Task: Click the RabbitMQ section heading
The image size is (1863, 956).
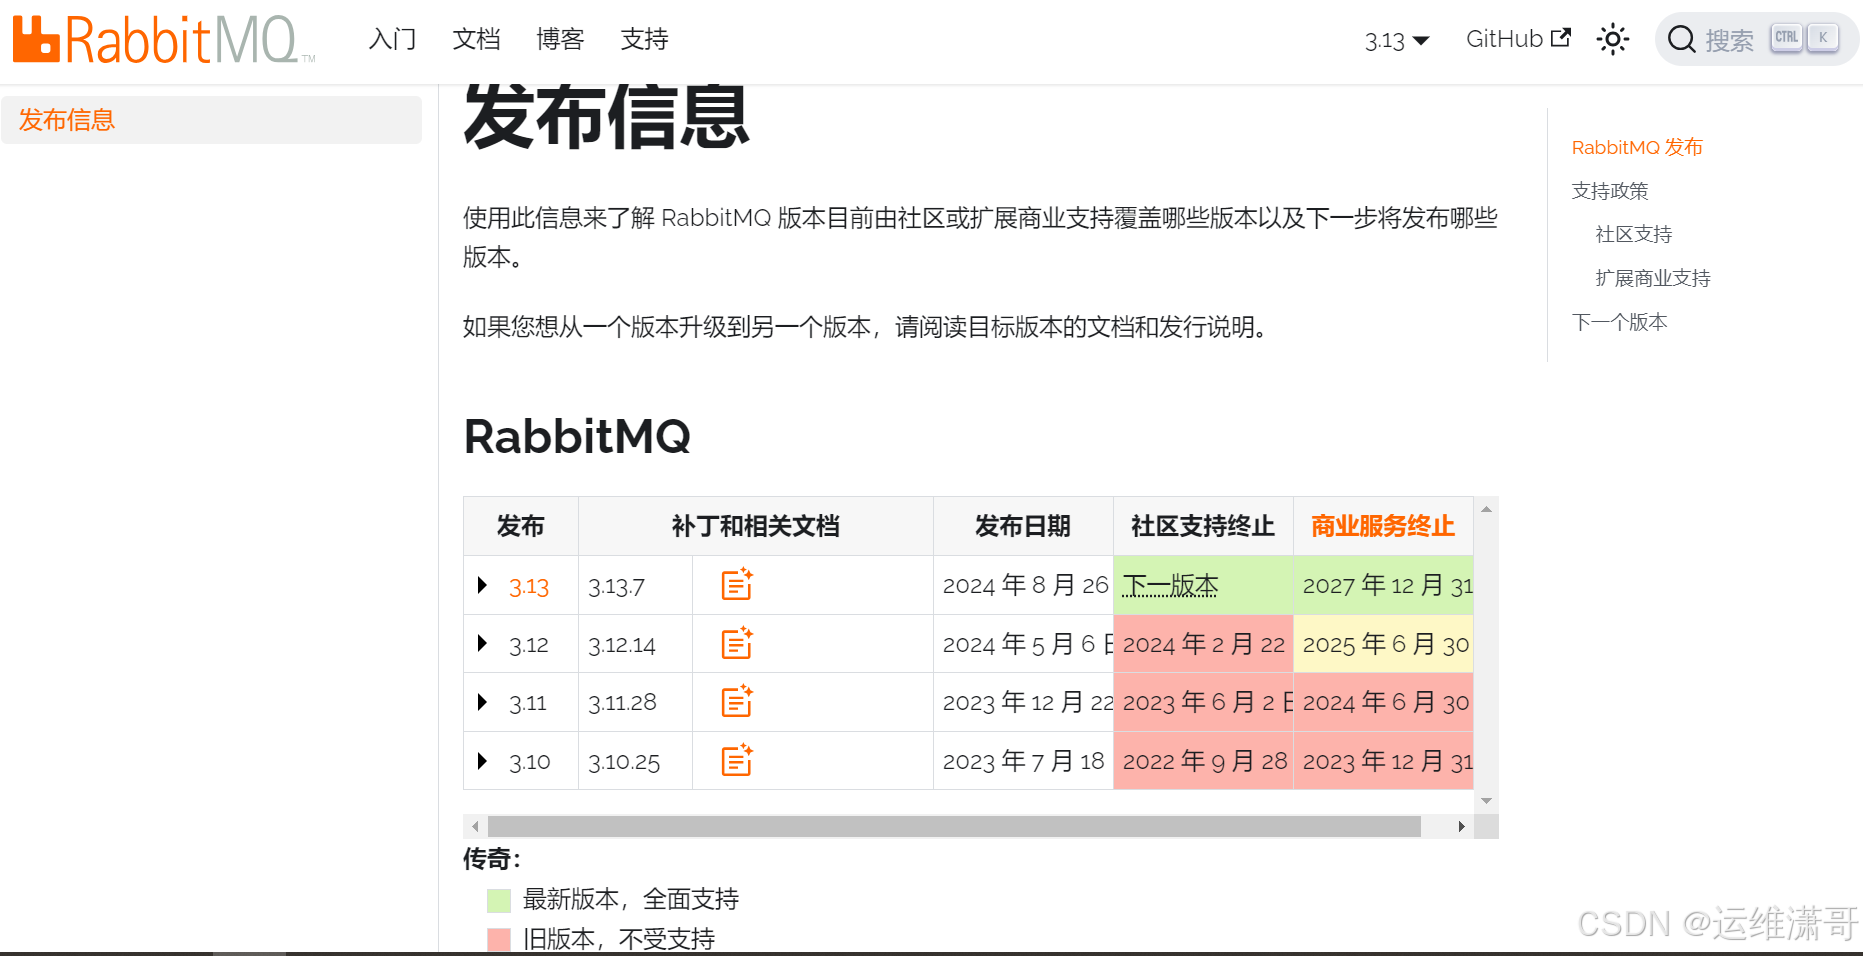Action: point(577,436)
